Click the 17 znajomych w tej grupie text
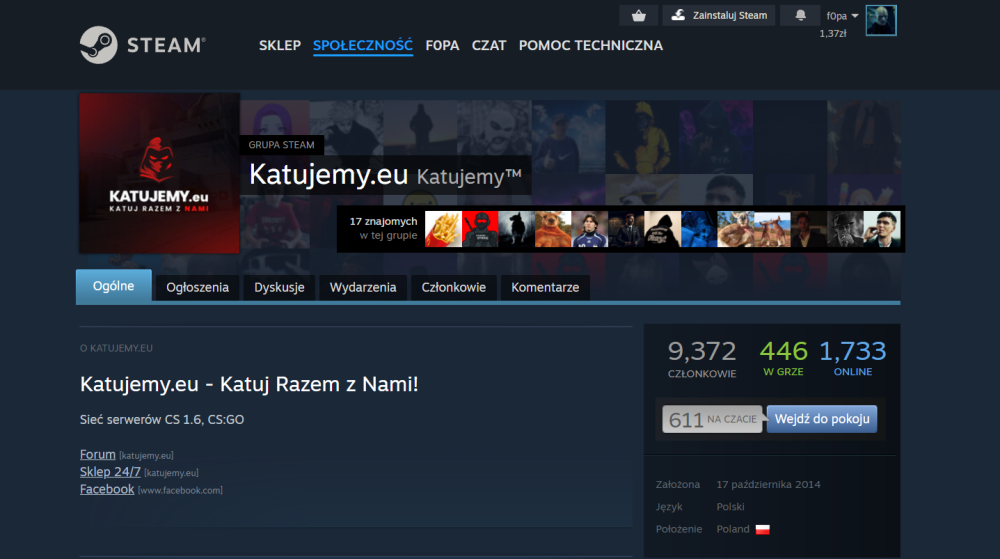This screenshot has width=1000, height=559. pos(383,228)
